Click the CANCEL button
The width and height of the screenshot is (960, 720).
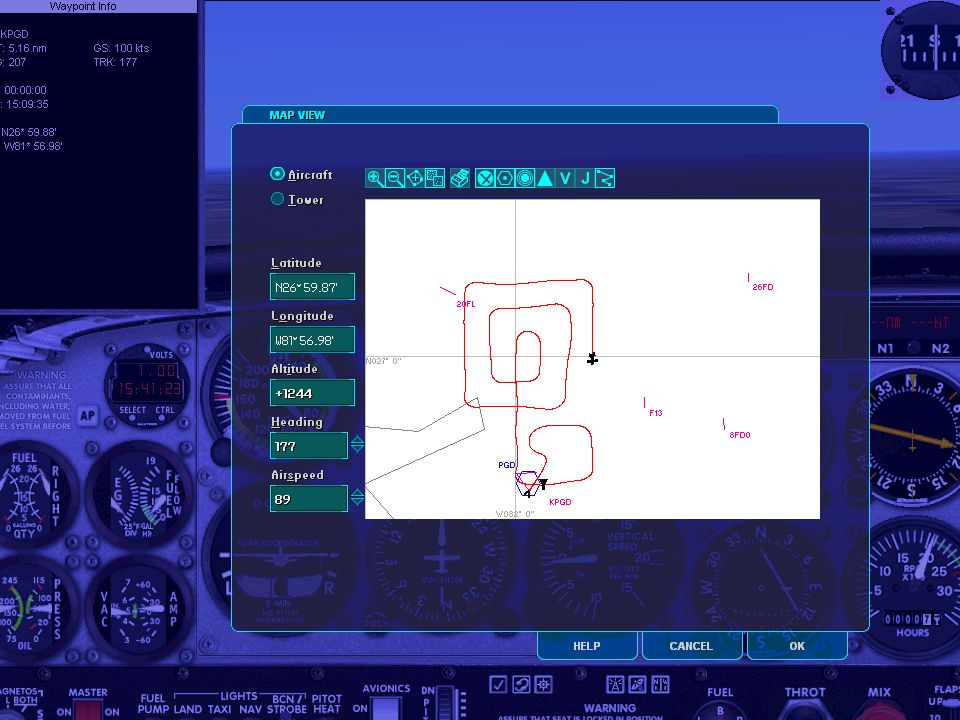(691, 646)
